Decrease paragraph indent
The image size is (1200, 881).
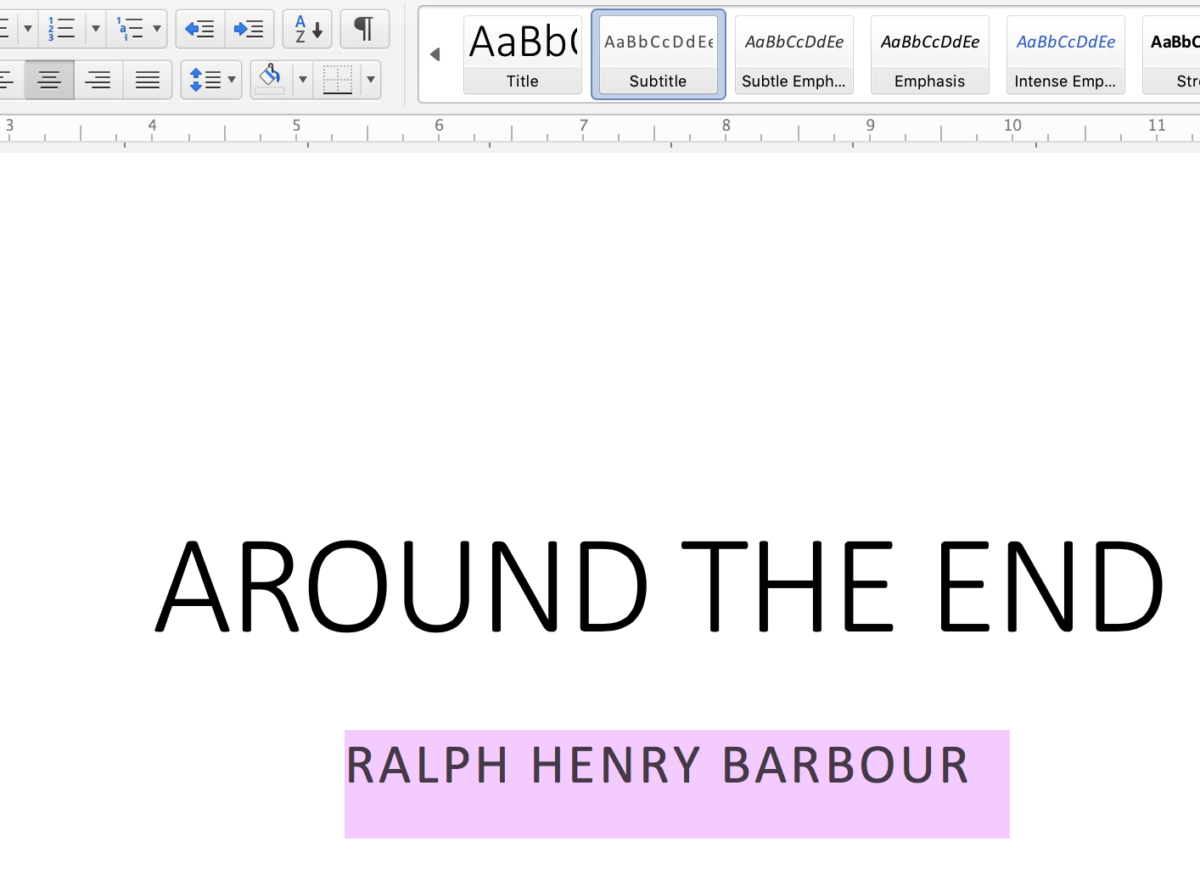(199, 29)
